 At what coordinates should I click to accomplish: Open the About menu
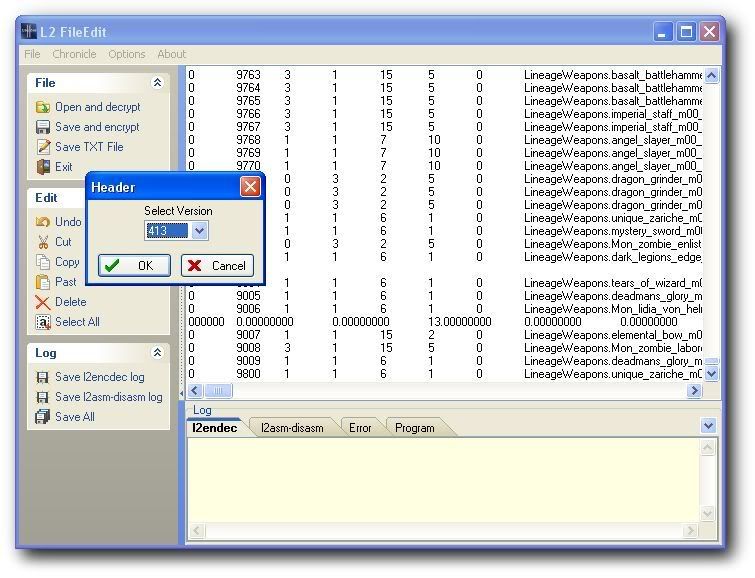(171, 54)
